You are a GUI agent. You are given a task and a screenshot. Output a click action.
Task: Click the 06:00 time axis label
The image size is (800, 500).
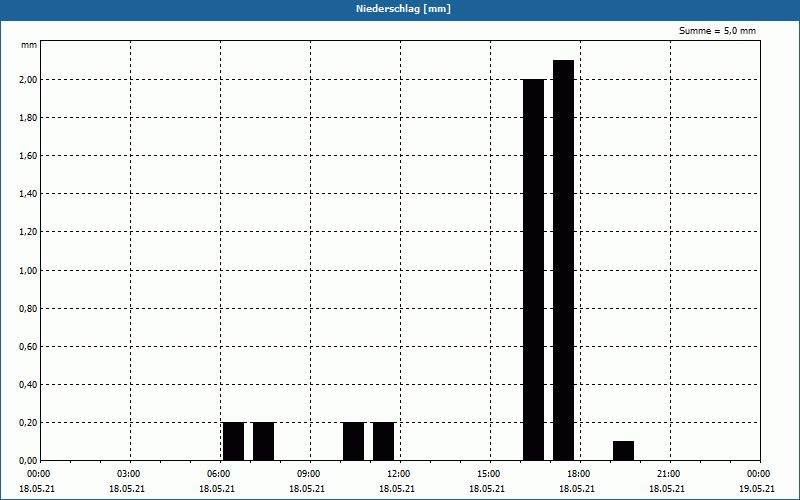(x=219, y=474)
